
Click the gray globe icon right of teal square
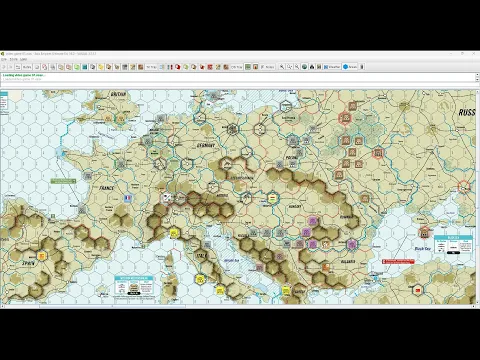click(93, 67)
